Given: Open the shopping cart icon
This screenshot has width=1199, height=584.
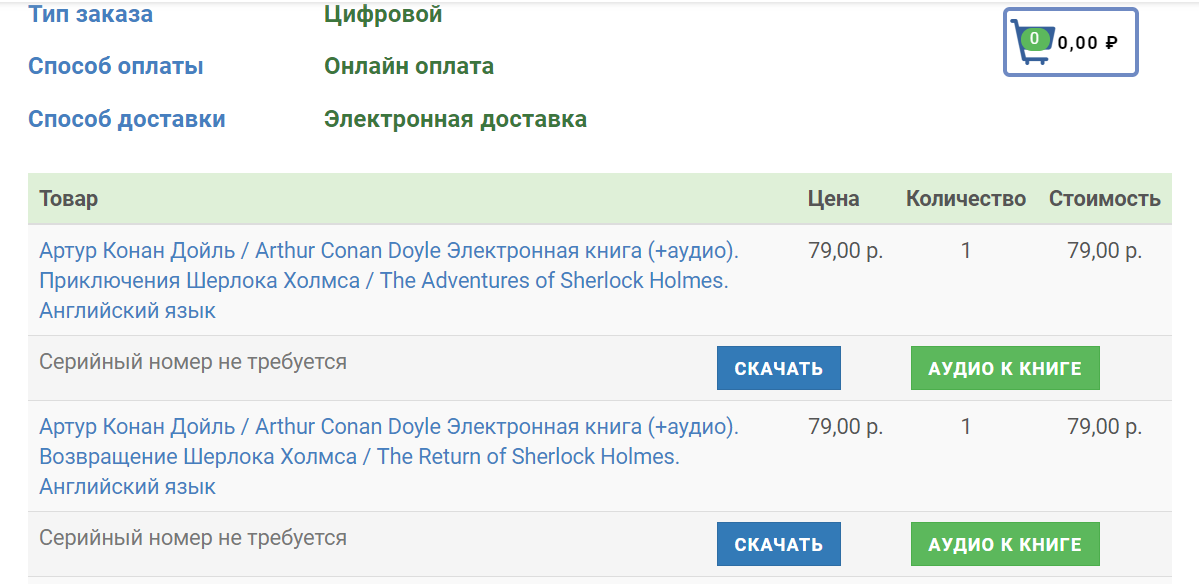Looking at the screenshot, I should click(1032, 42).
